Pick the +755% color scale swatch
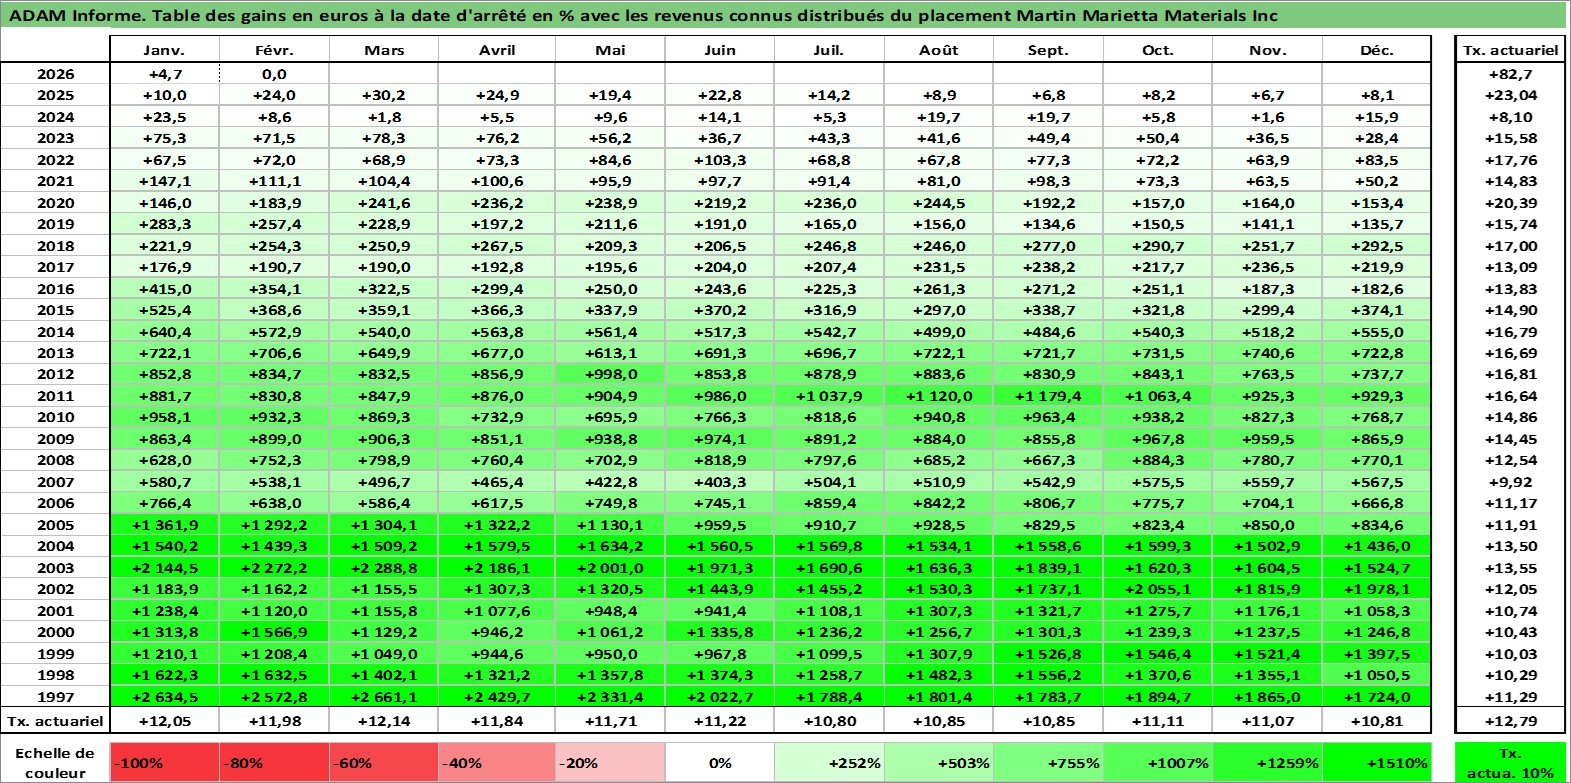Image resolution: width=1571 pixels, height=783 pixels. pos(1048,762)
